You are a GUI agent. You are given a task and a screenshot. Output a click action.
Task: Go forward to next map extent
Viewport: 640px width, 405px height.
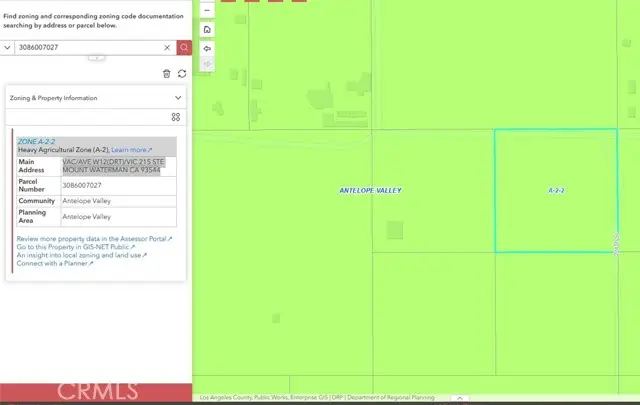point(206,65)
